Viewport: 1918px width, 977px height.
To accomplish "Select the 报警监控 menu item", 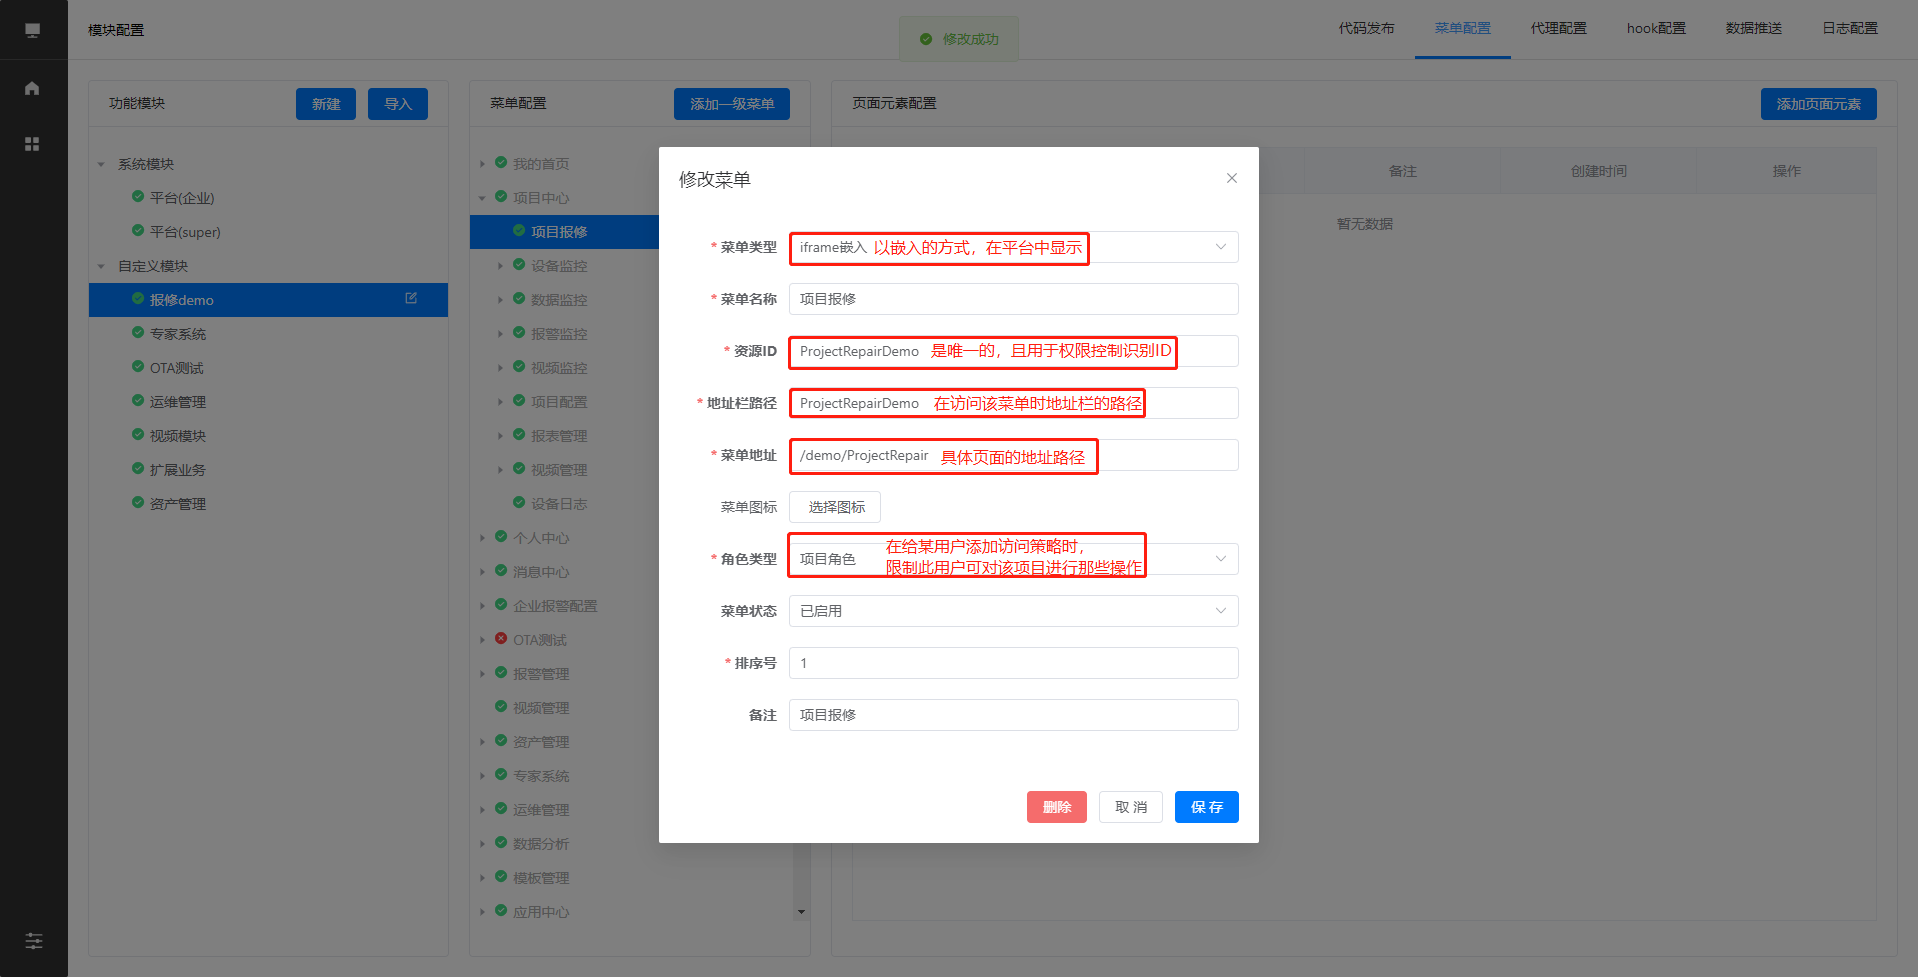I will [x=559, y=334].
